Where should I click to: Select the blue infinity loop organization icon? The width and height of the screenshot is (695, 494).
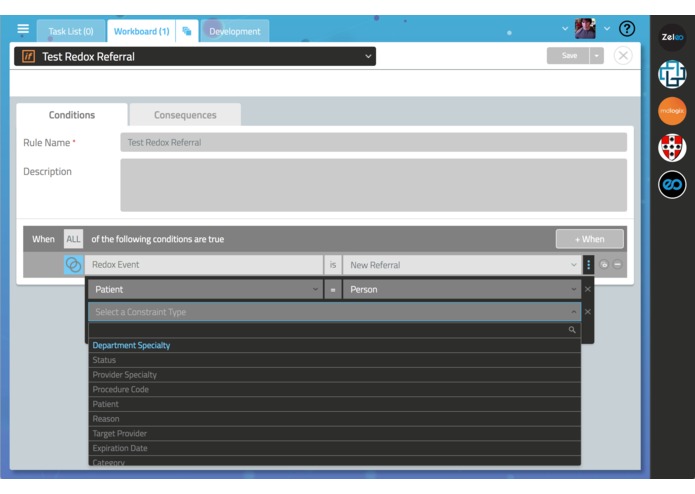pyautogui.click(x=672, y=184)
